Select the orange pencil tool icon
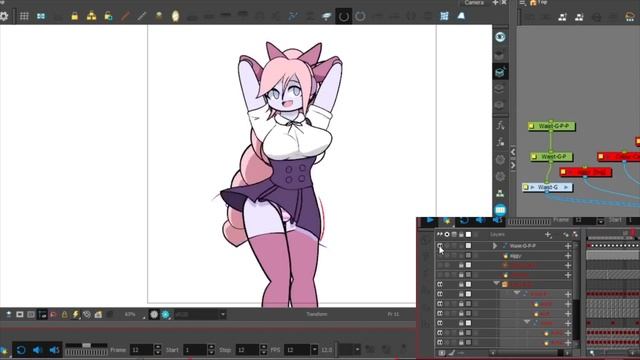Screen dimensions: 640x360 [x=125, y=16]
